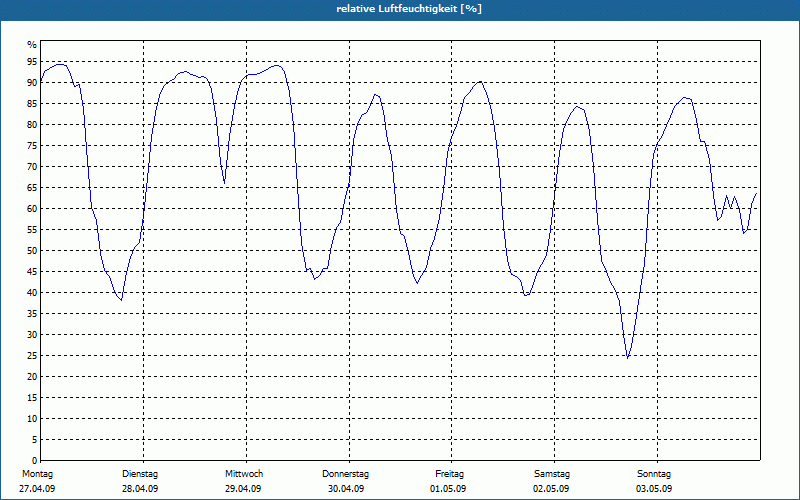Click the '28.04.09' date label

(140, 489)
